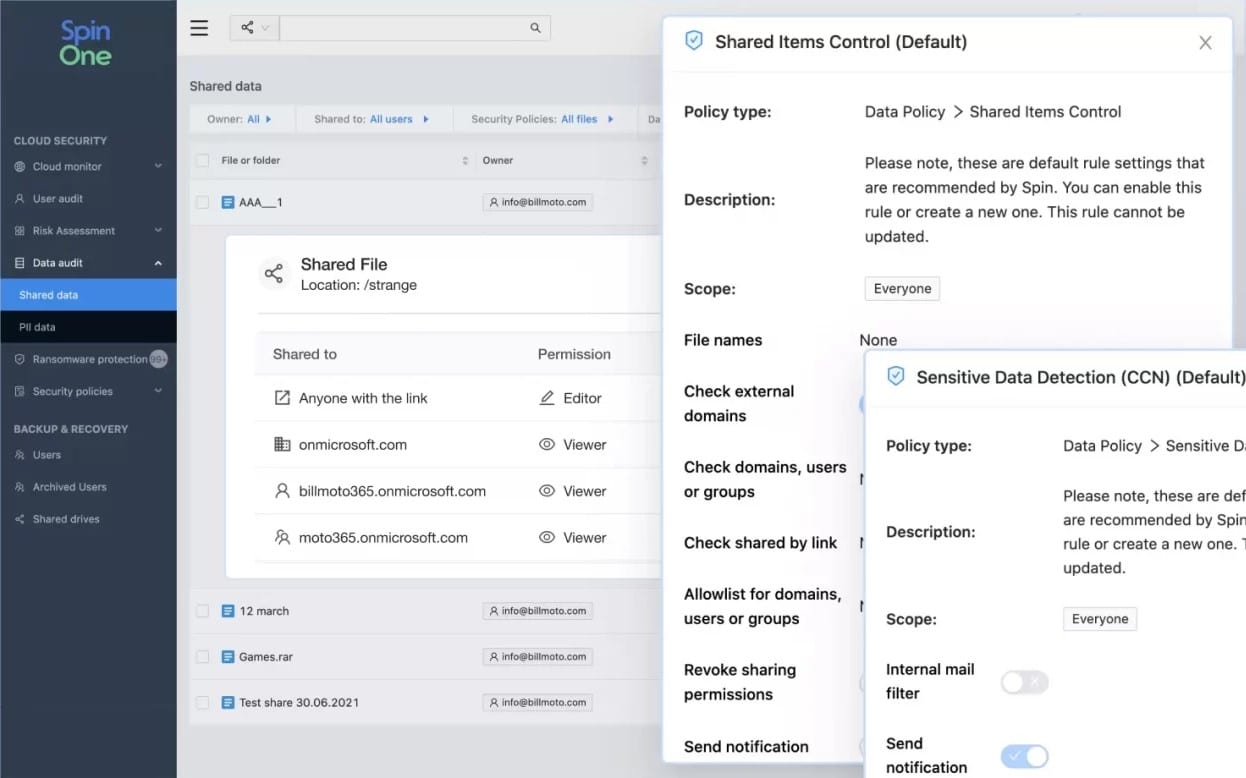
Task: Click the moto365.onmicrosoft.com group icon
Action: [x=282, y=537]
